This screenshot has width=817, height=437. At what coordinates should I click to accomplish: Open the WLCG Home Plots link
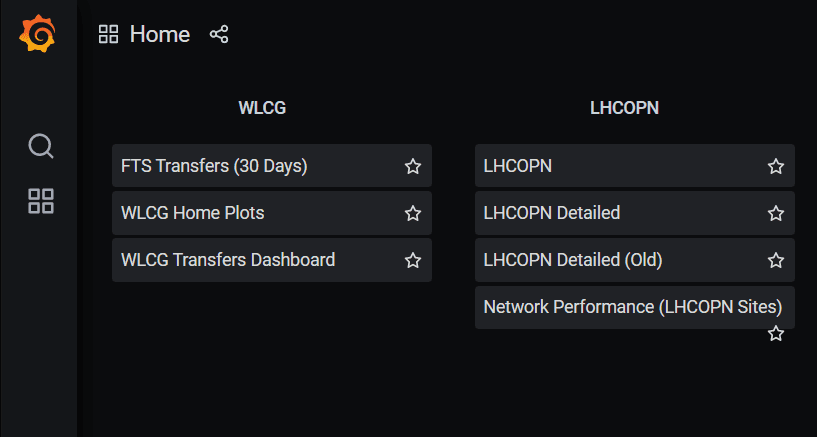193,213
